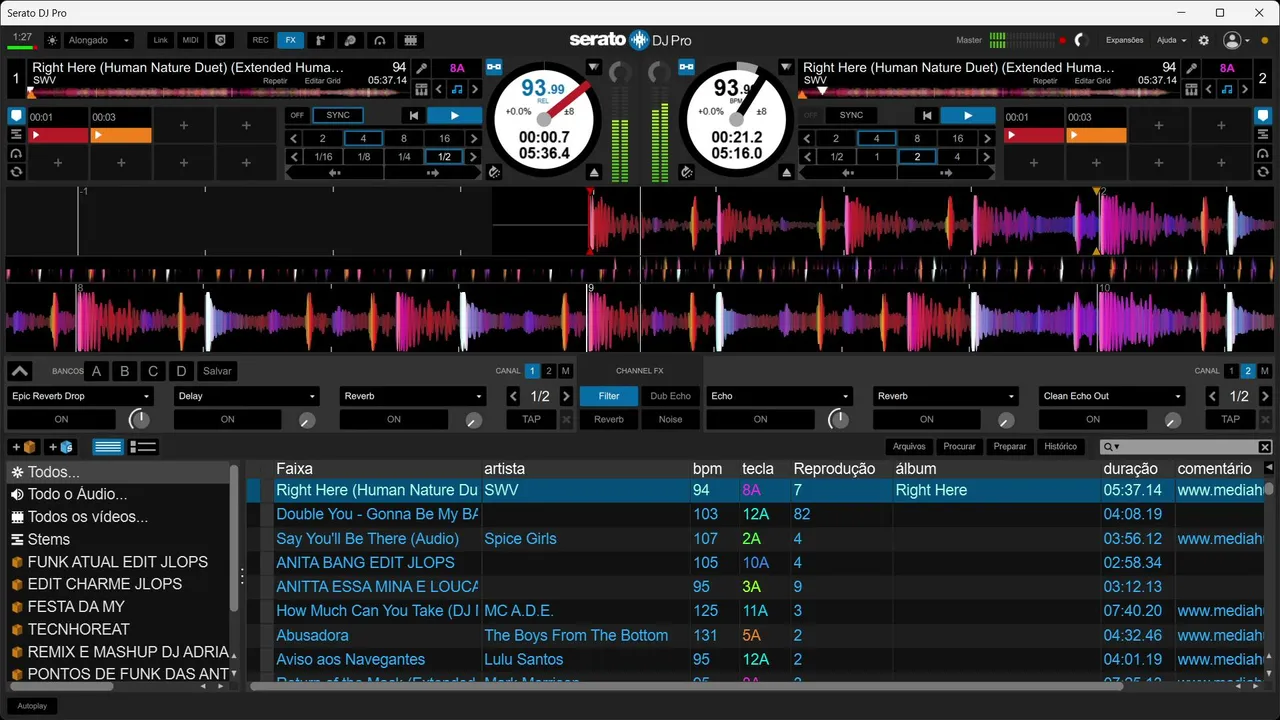Click deck 1 slip mode icon below platter
Screen dimensions: 1280x720
(x=494, y=172)
